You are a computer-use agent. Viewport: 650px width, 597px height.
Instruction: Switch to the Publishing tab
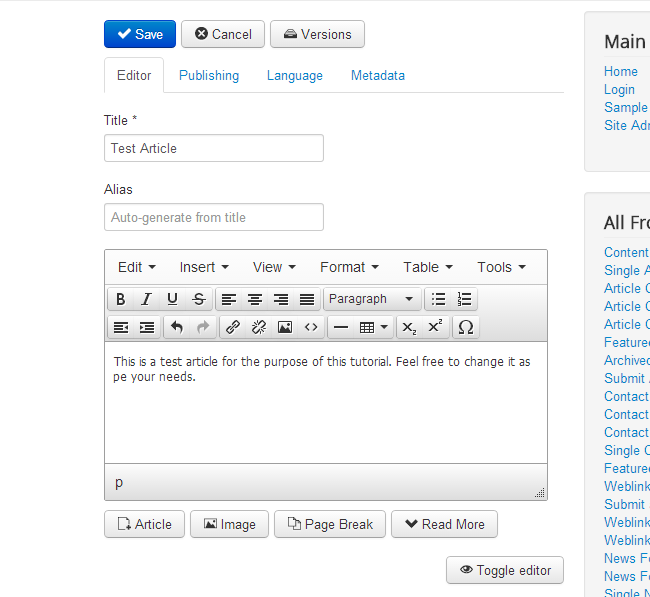point(209,75)
